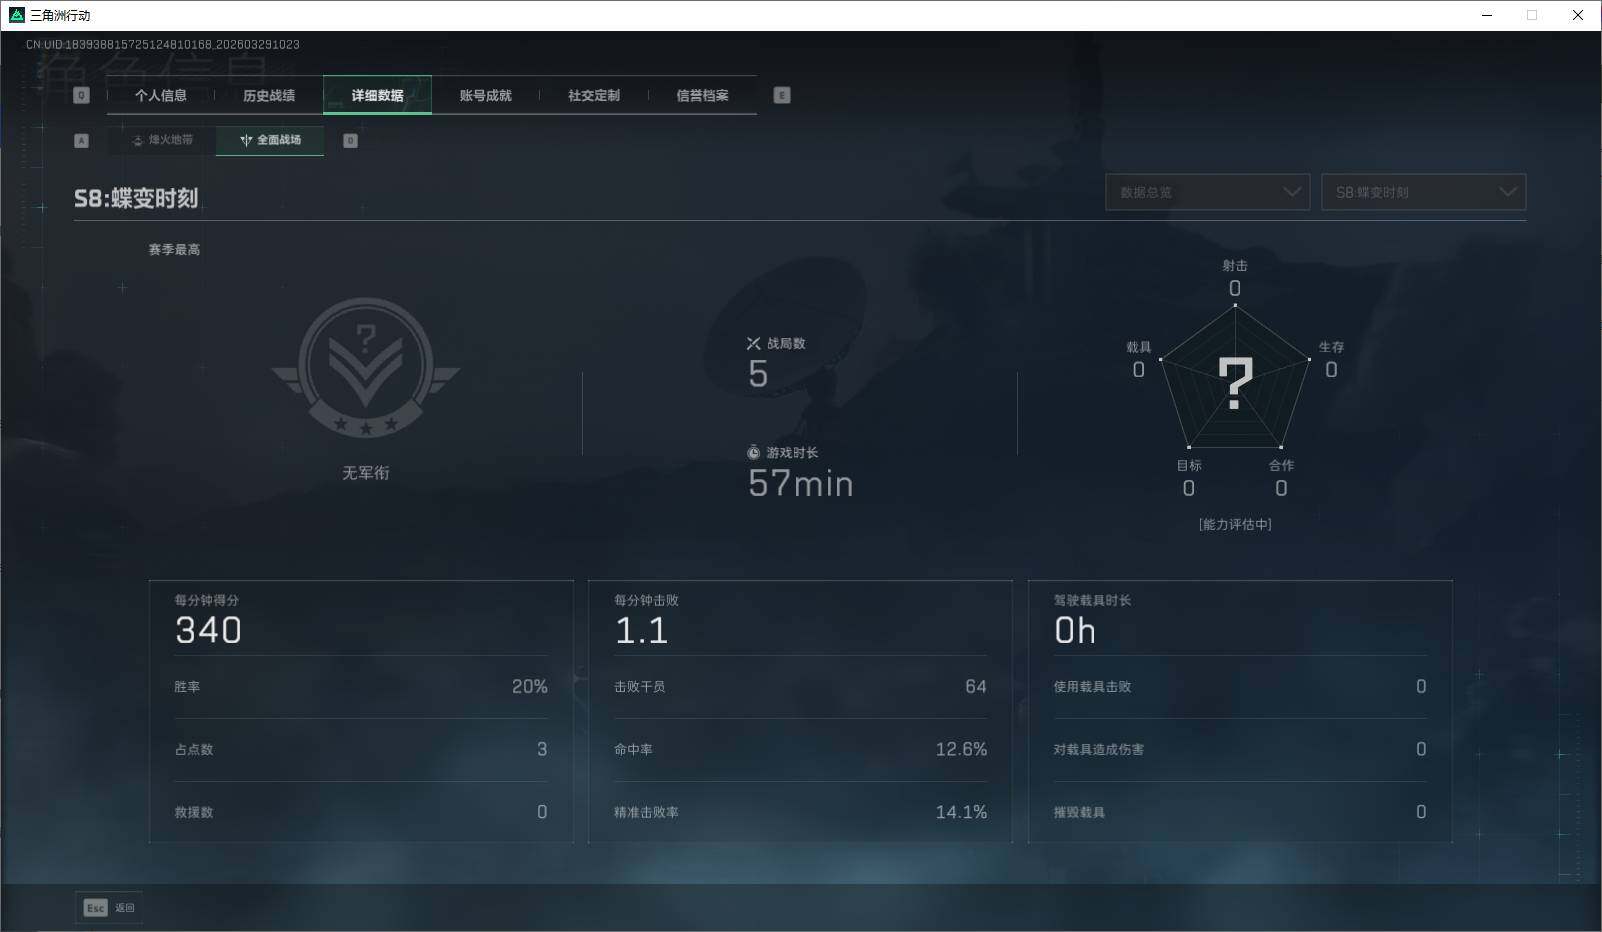Click the 胜率 20% row
Image resolution: width=1602 pixels, height=932 pixels.
coord(361,687)
